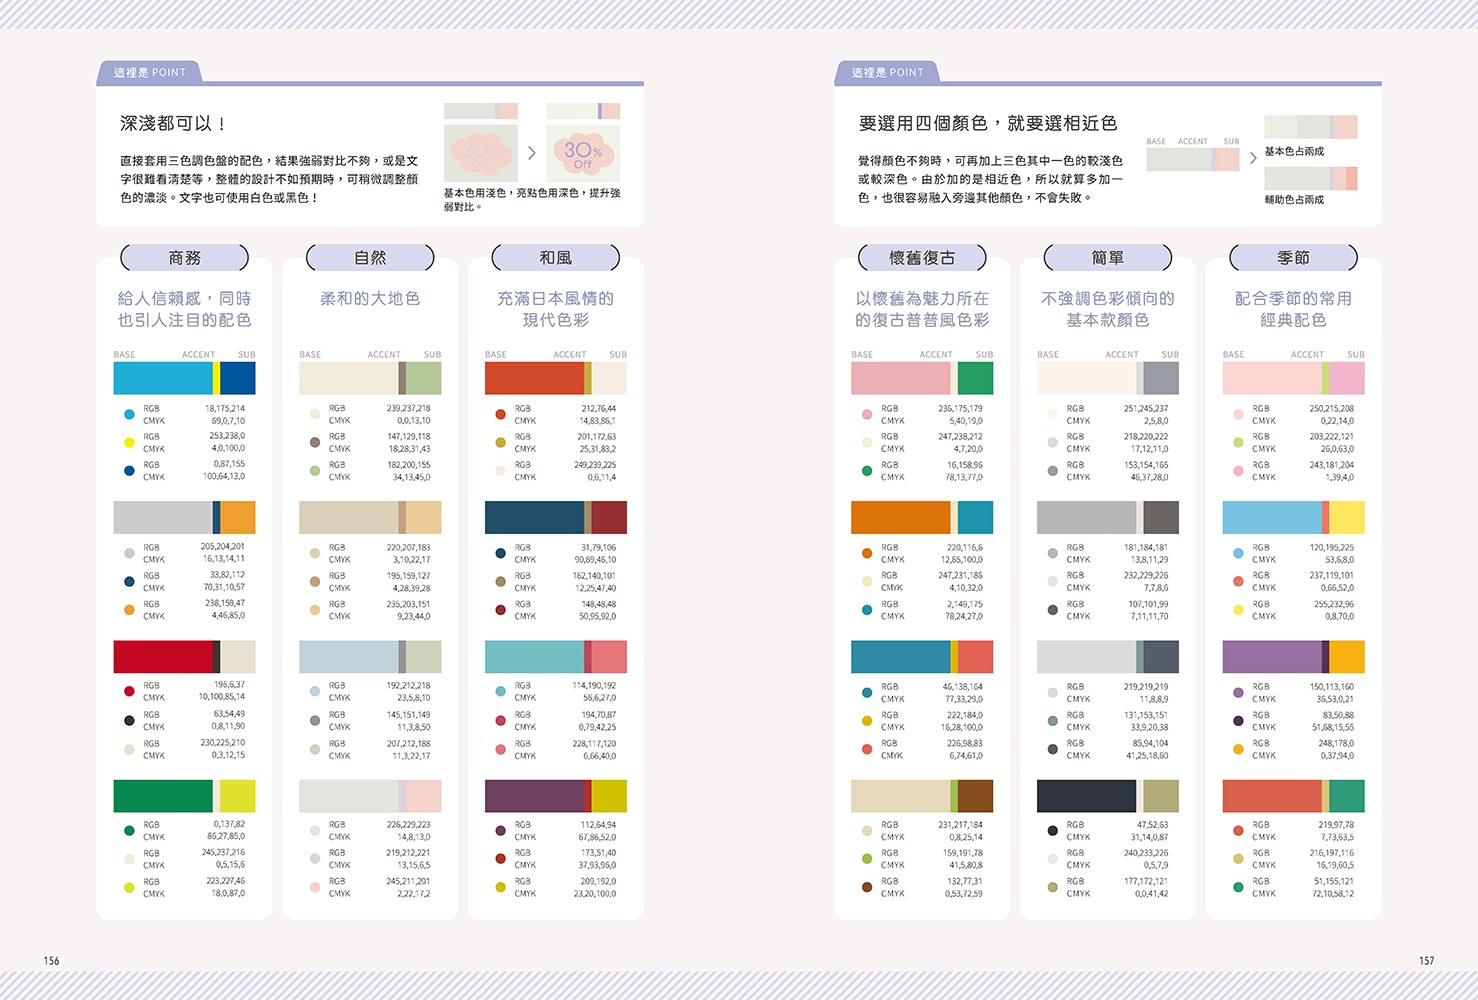Pick the gray dot beside RGB 153,154,165
Image resolution: width=1478 pixels, height=1000 pixels.
(x=1053, y=470)
